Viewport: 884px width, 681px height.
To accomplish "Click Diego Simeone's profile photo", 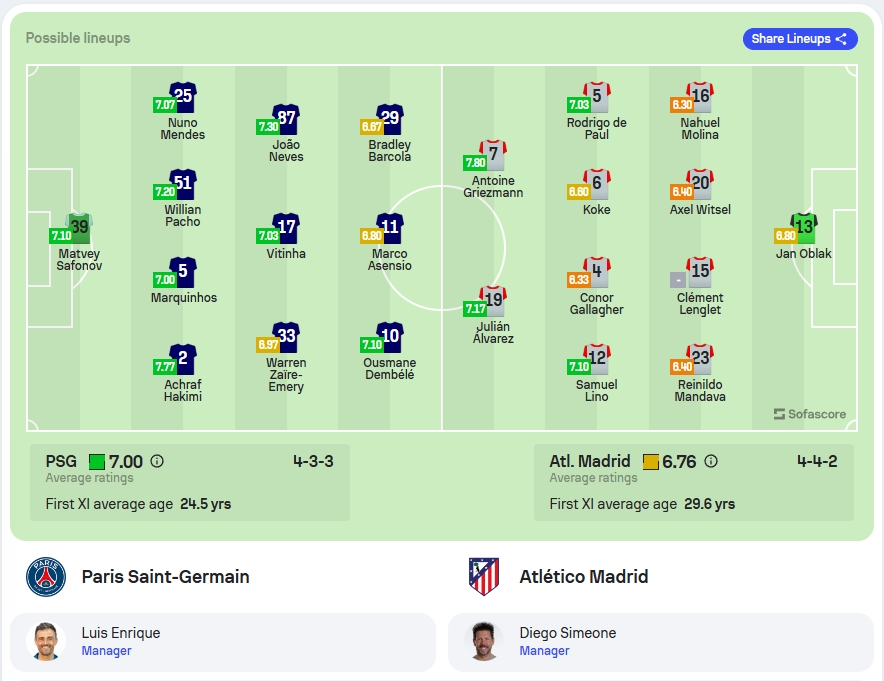I will pos(484,642).
